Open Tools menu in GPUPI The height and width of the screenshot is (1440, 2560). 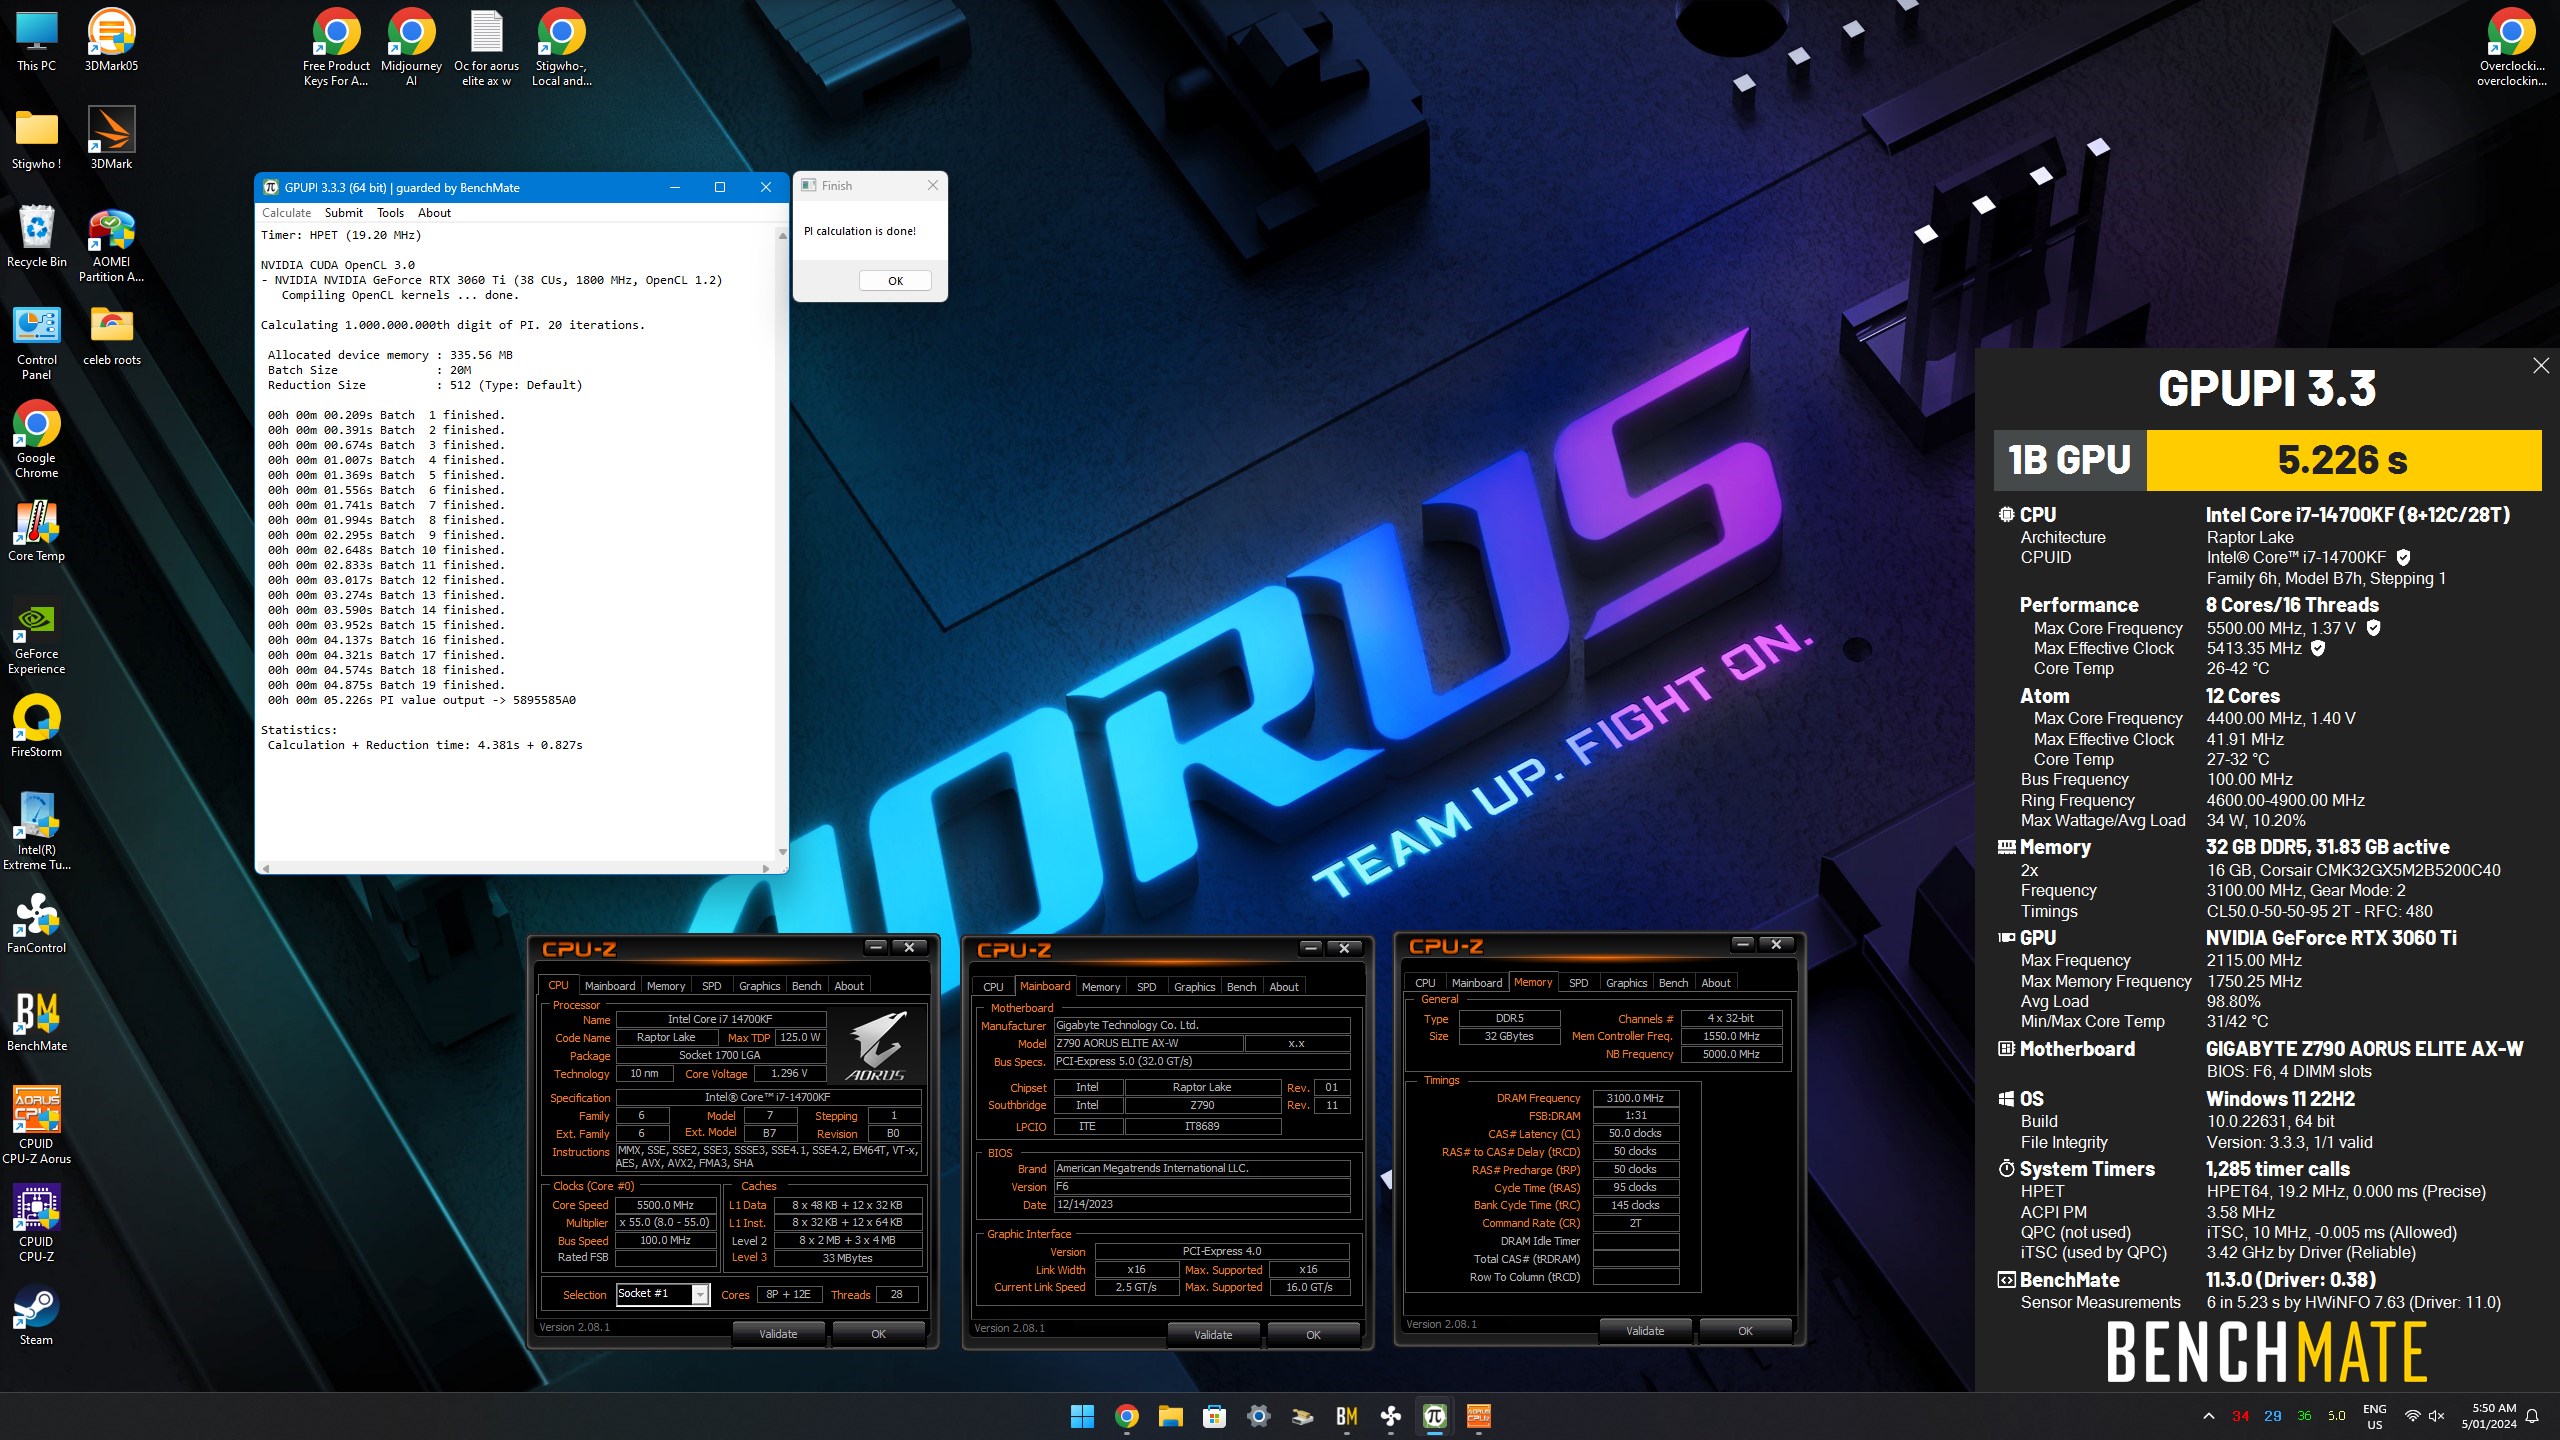point(390,213)
